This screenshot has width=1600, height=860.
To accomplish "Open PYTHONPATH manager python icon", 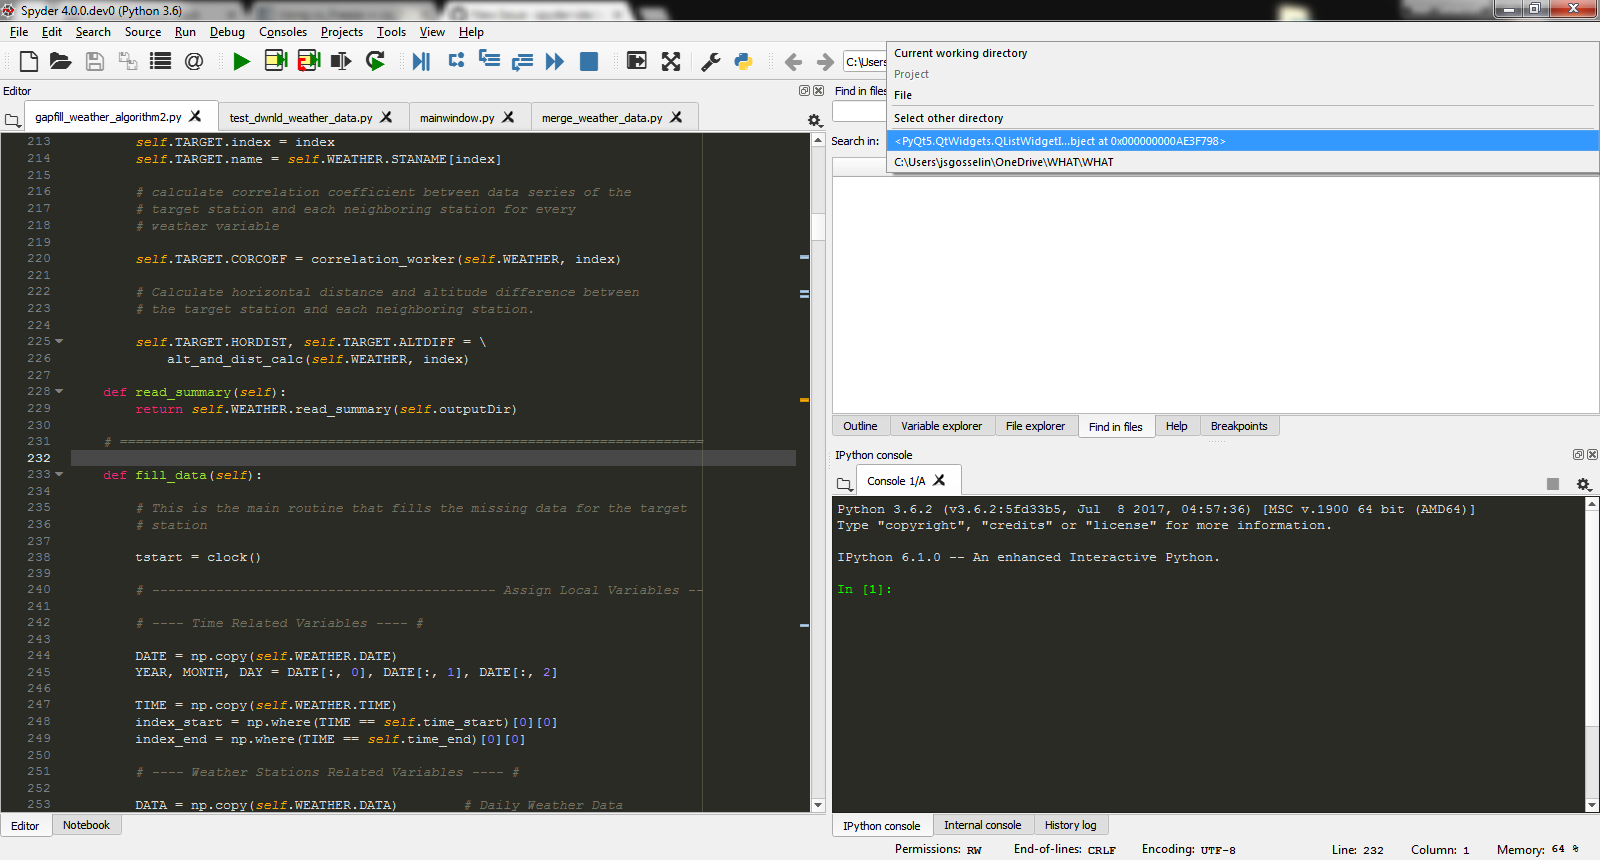I will coord(743,61).
